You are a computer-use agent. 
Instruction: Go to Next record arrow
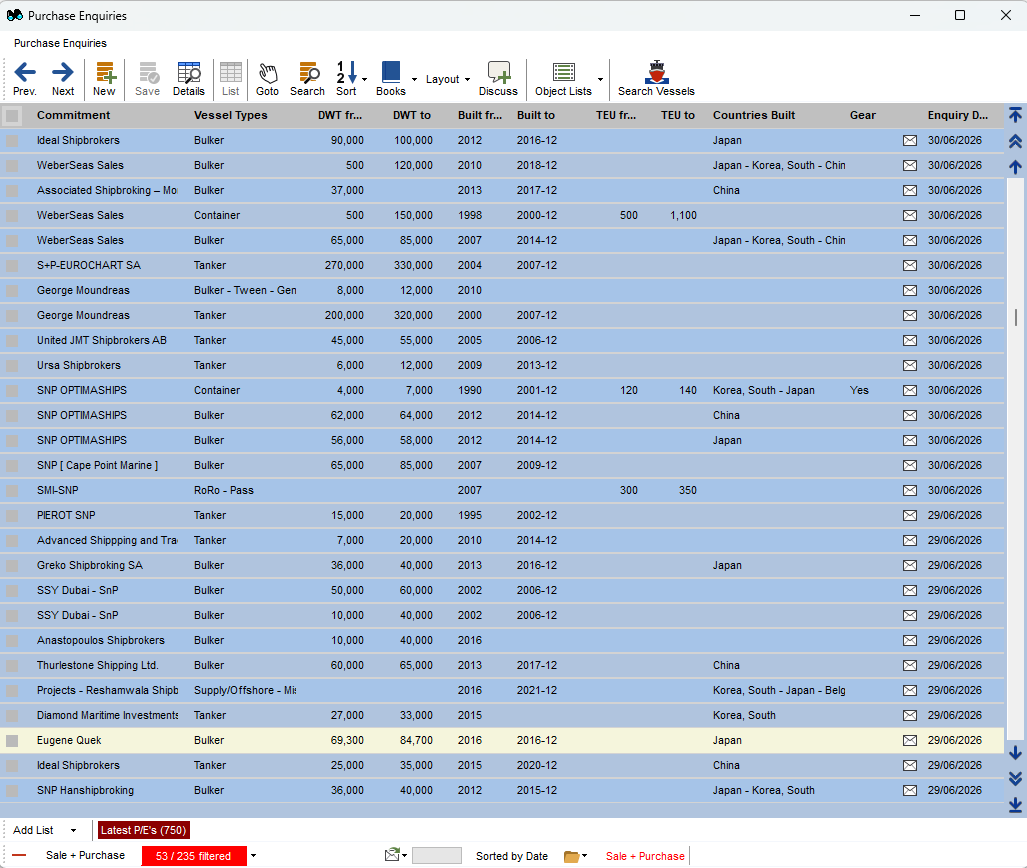pyautogui.click(x=63, y=79)
